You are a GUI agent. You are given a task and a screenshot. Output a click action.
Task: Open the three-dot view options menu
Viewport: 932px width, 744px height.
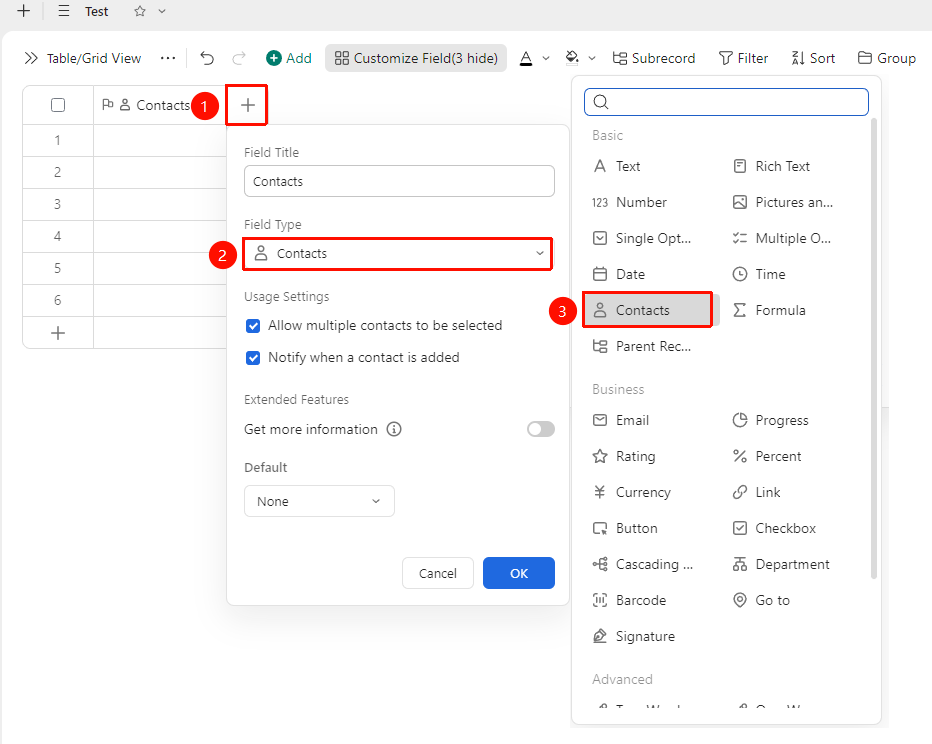pos(168,58)
